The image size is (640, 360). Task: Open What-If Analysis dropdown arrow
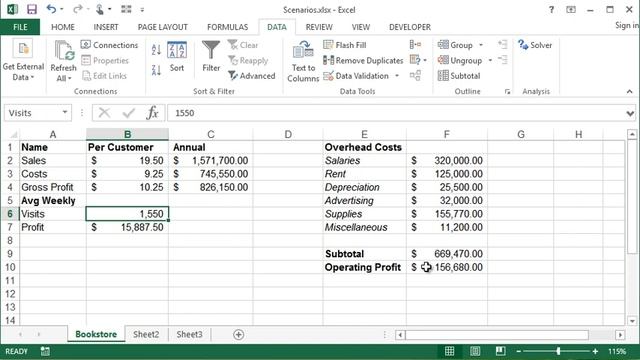pos(425,60)
